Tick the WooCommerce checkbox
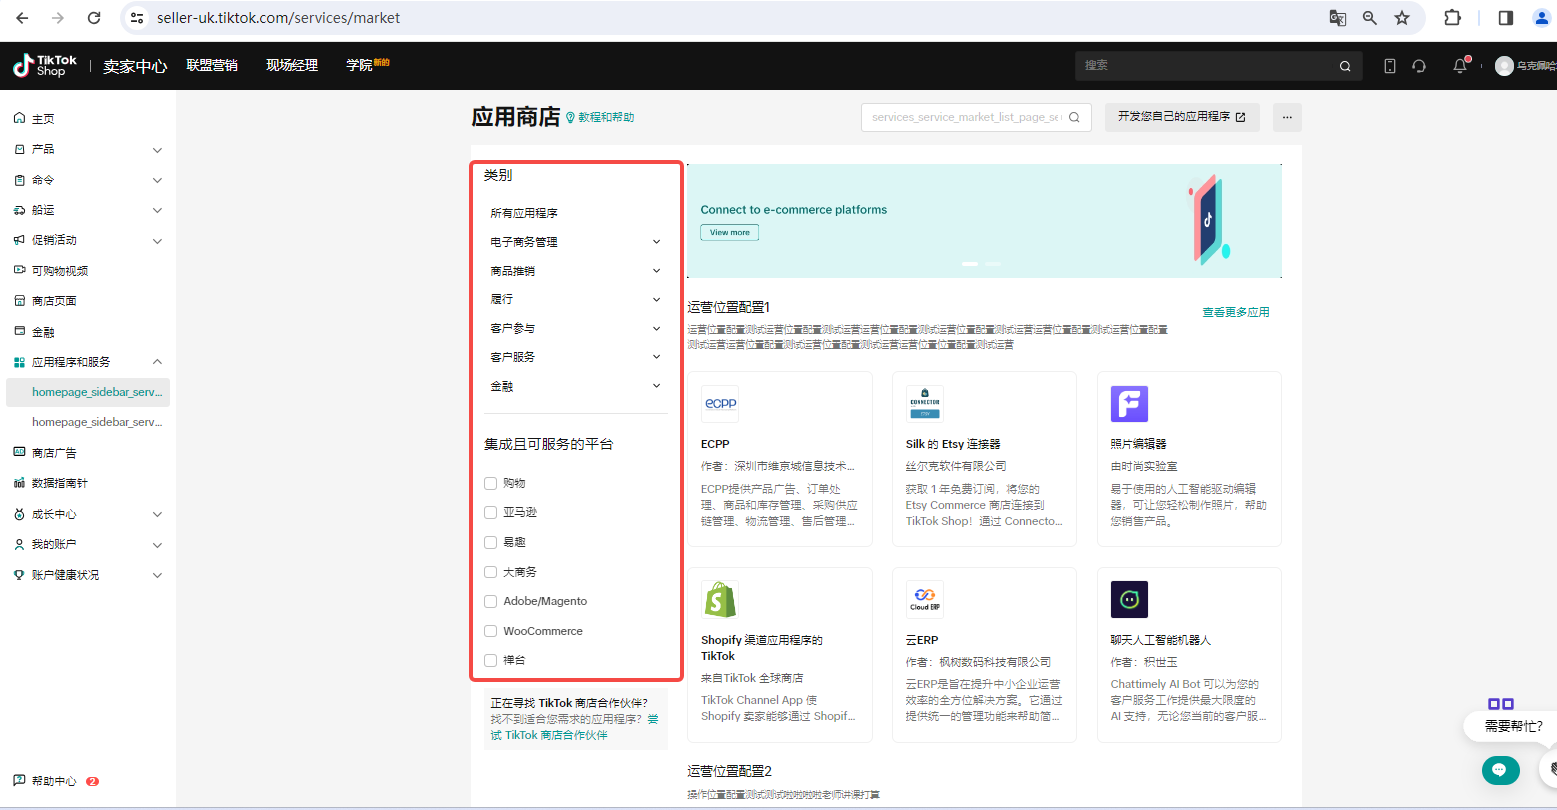Screen dimensions: 1557x810 (x=490, y=631)
